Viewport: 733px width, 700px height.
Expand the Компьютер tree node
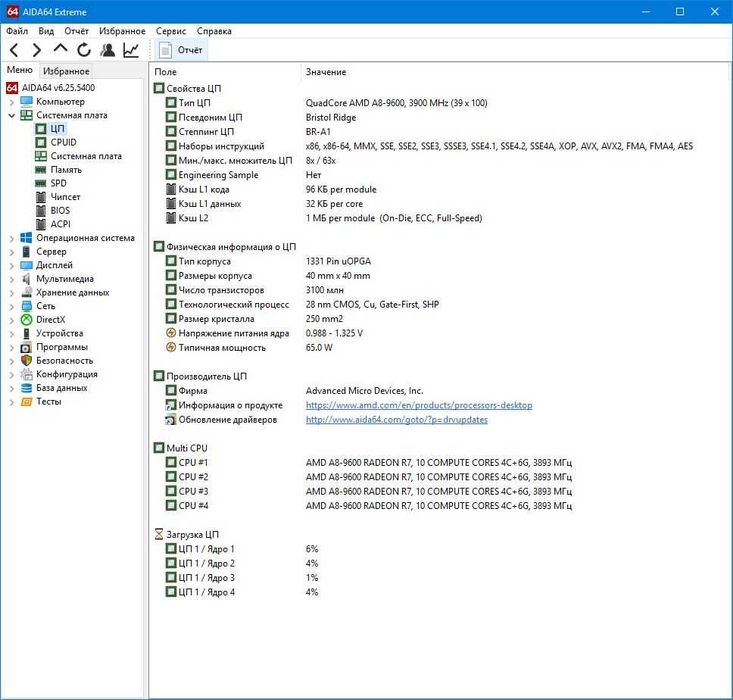(12, 101)
